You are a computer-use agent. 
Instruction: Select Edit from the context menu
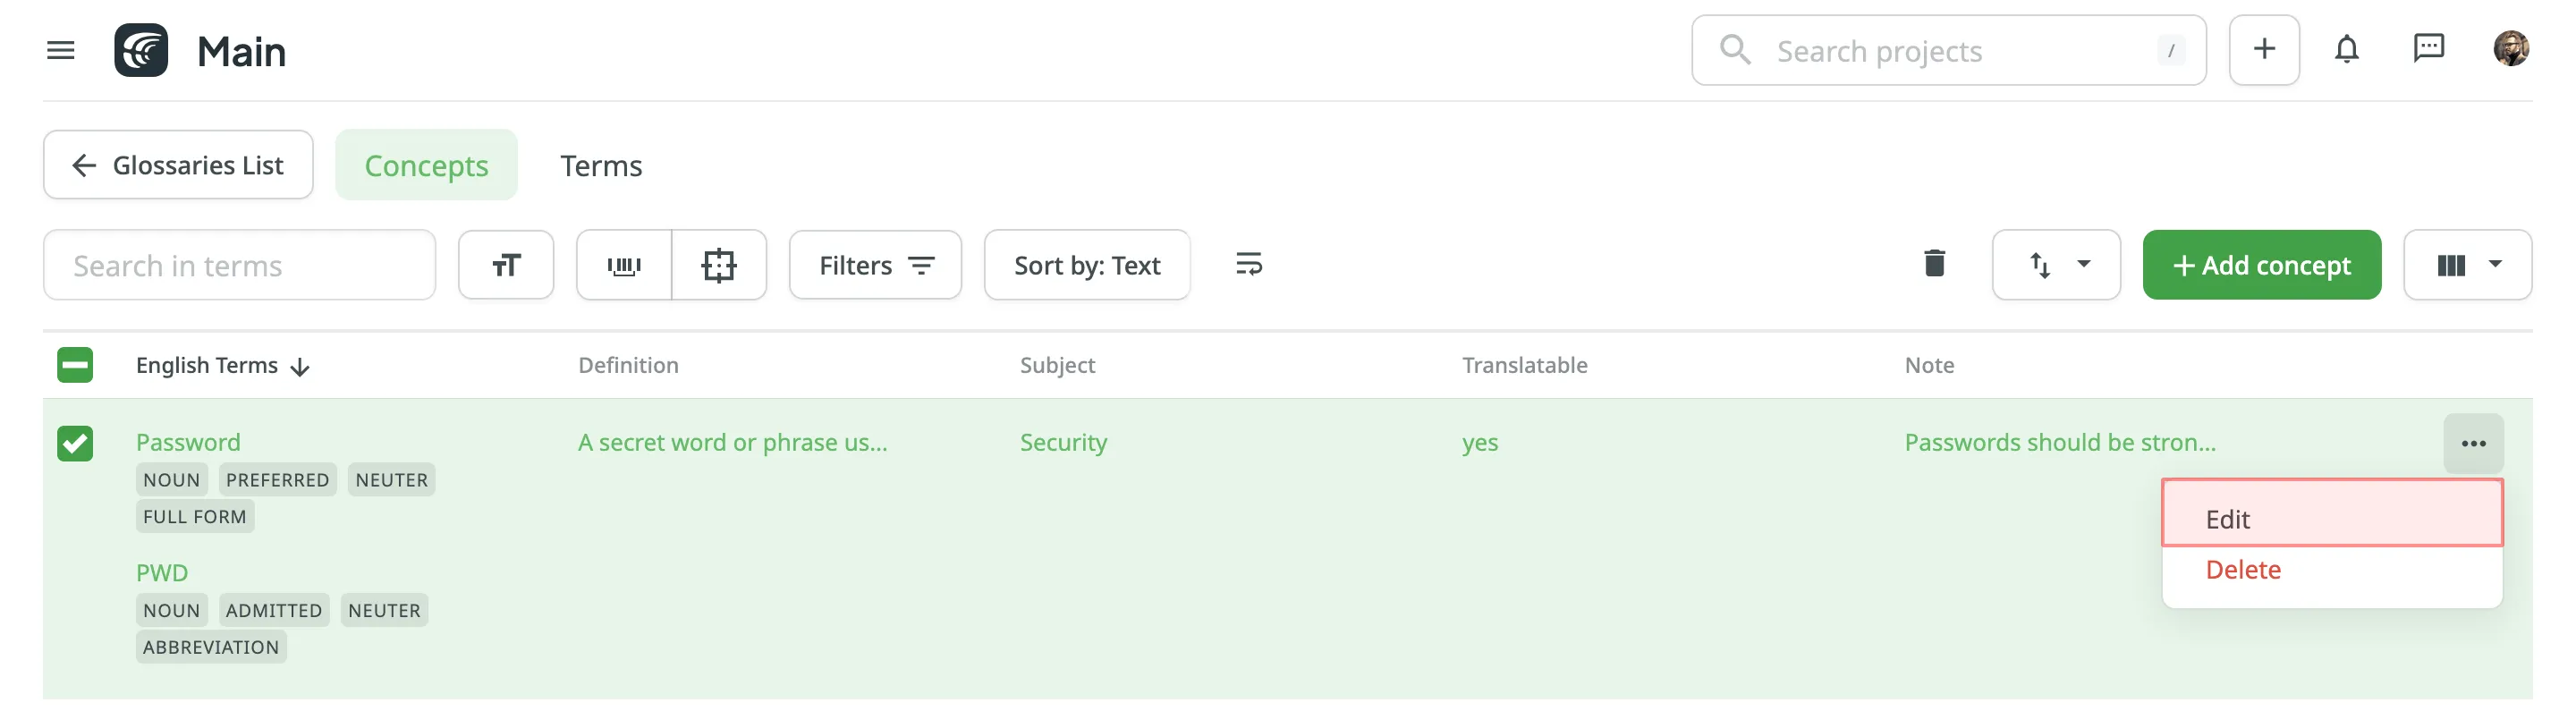[x=2330, y=519]
